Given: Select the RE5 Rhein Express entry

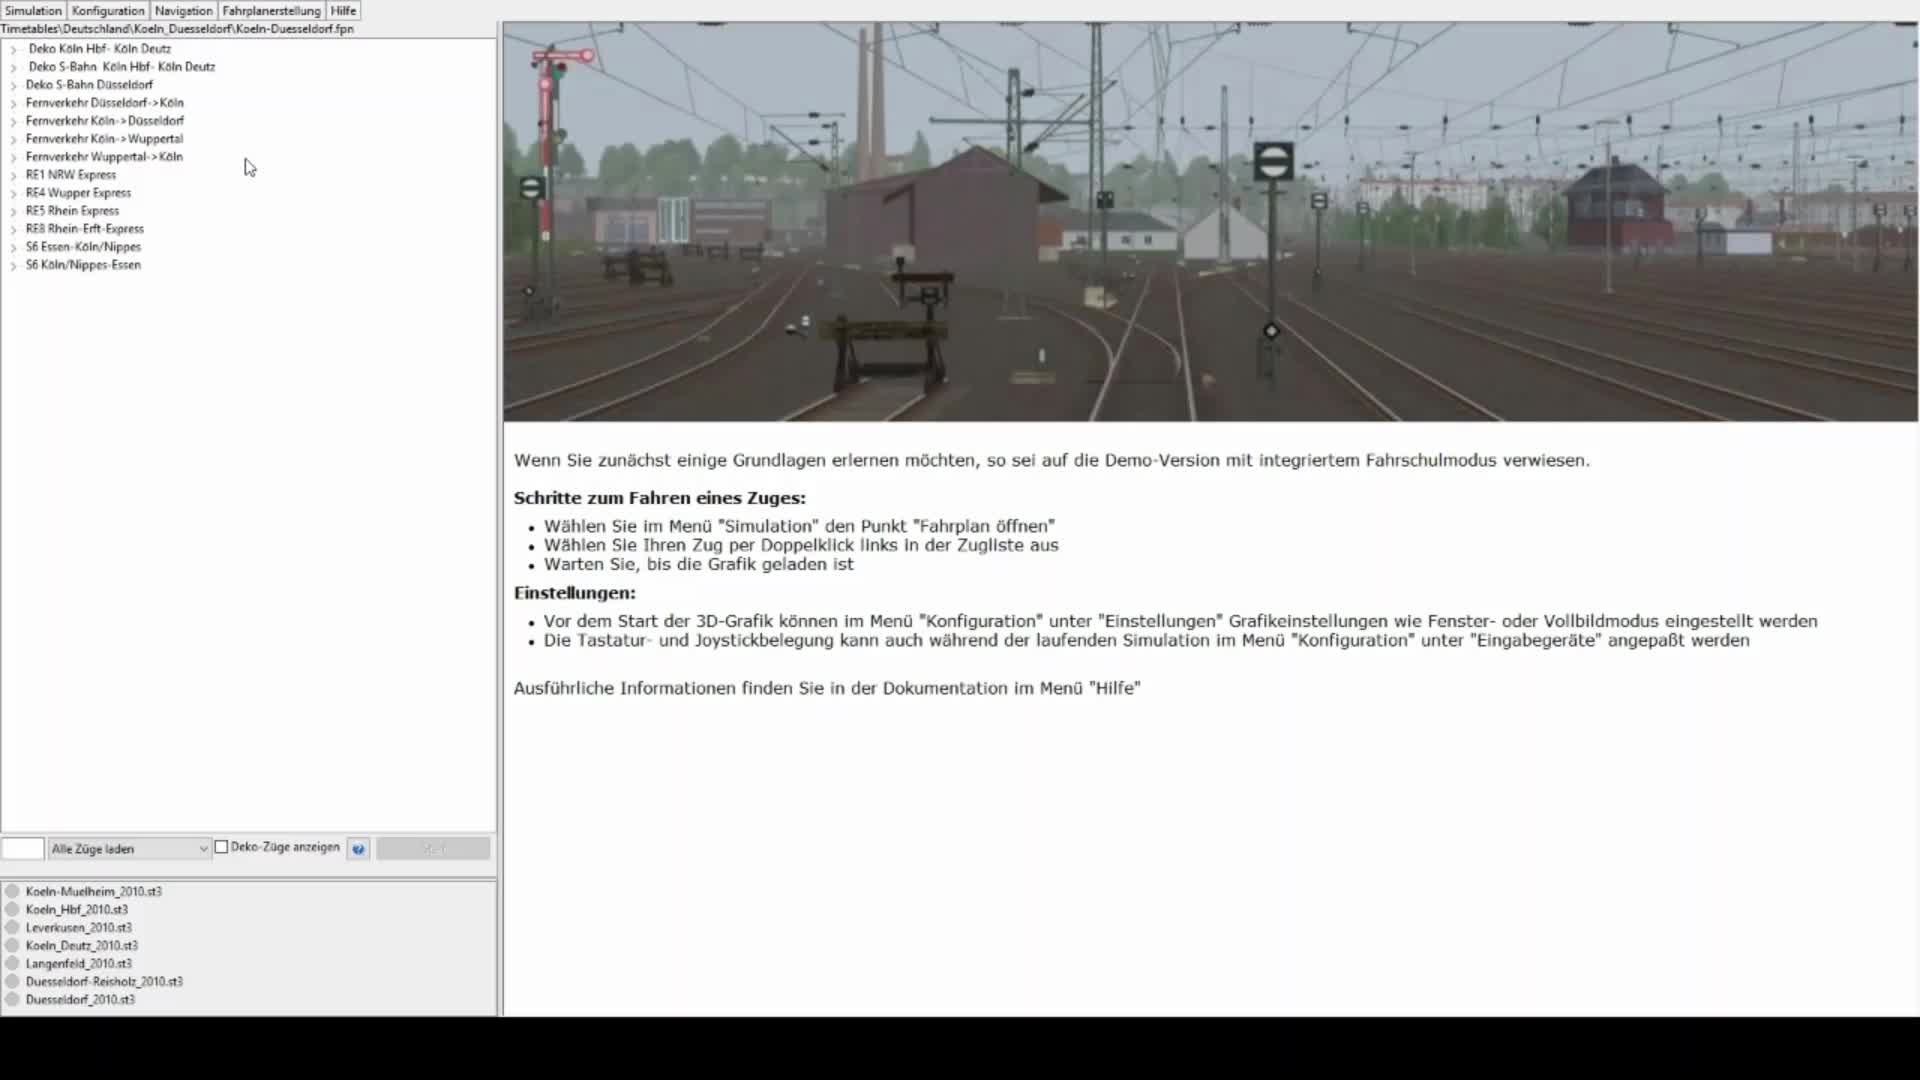Looking at the screenshot, I should pos(72,211).
